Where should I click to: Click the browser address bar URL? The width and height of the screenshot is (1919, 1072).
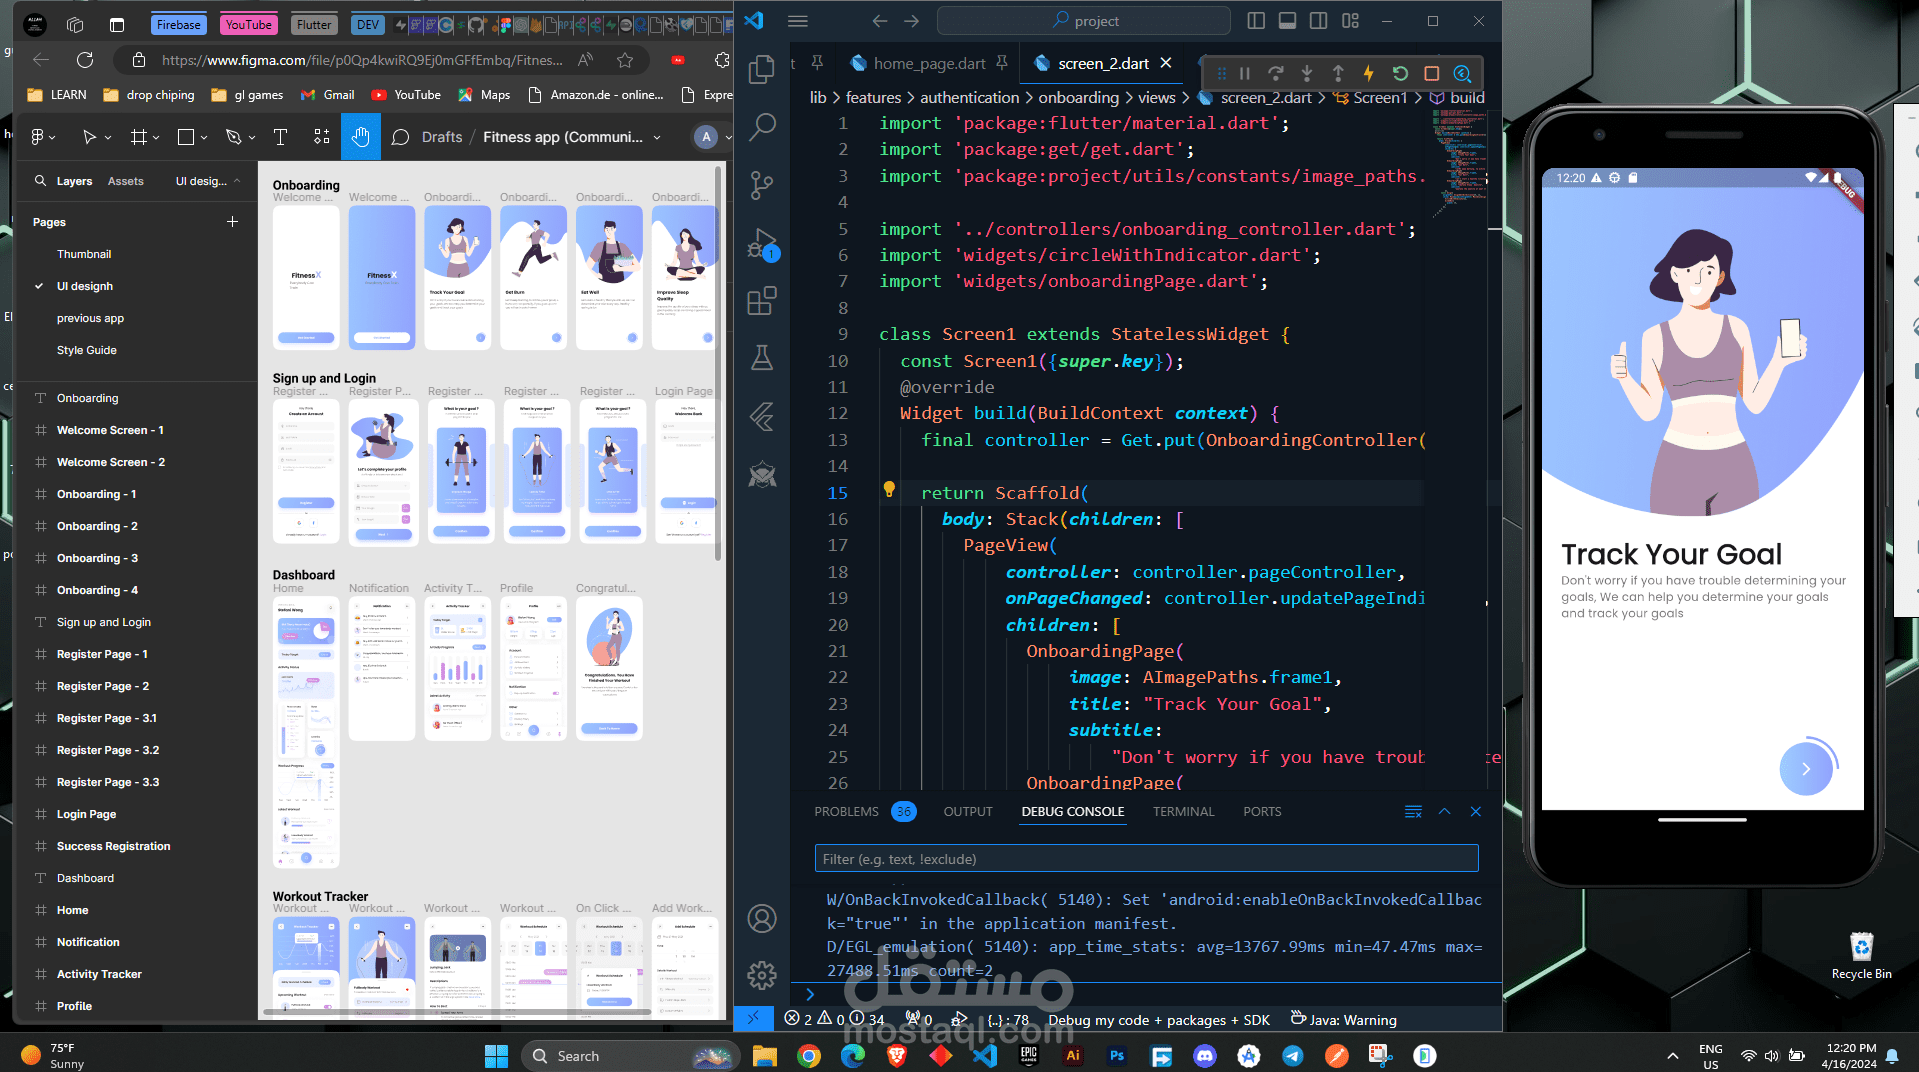[362, 60]
